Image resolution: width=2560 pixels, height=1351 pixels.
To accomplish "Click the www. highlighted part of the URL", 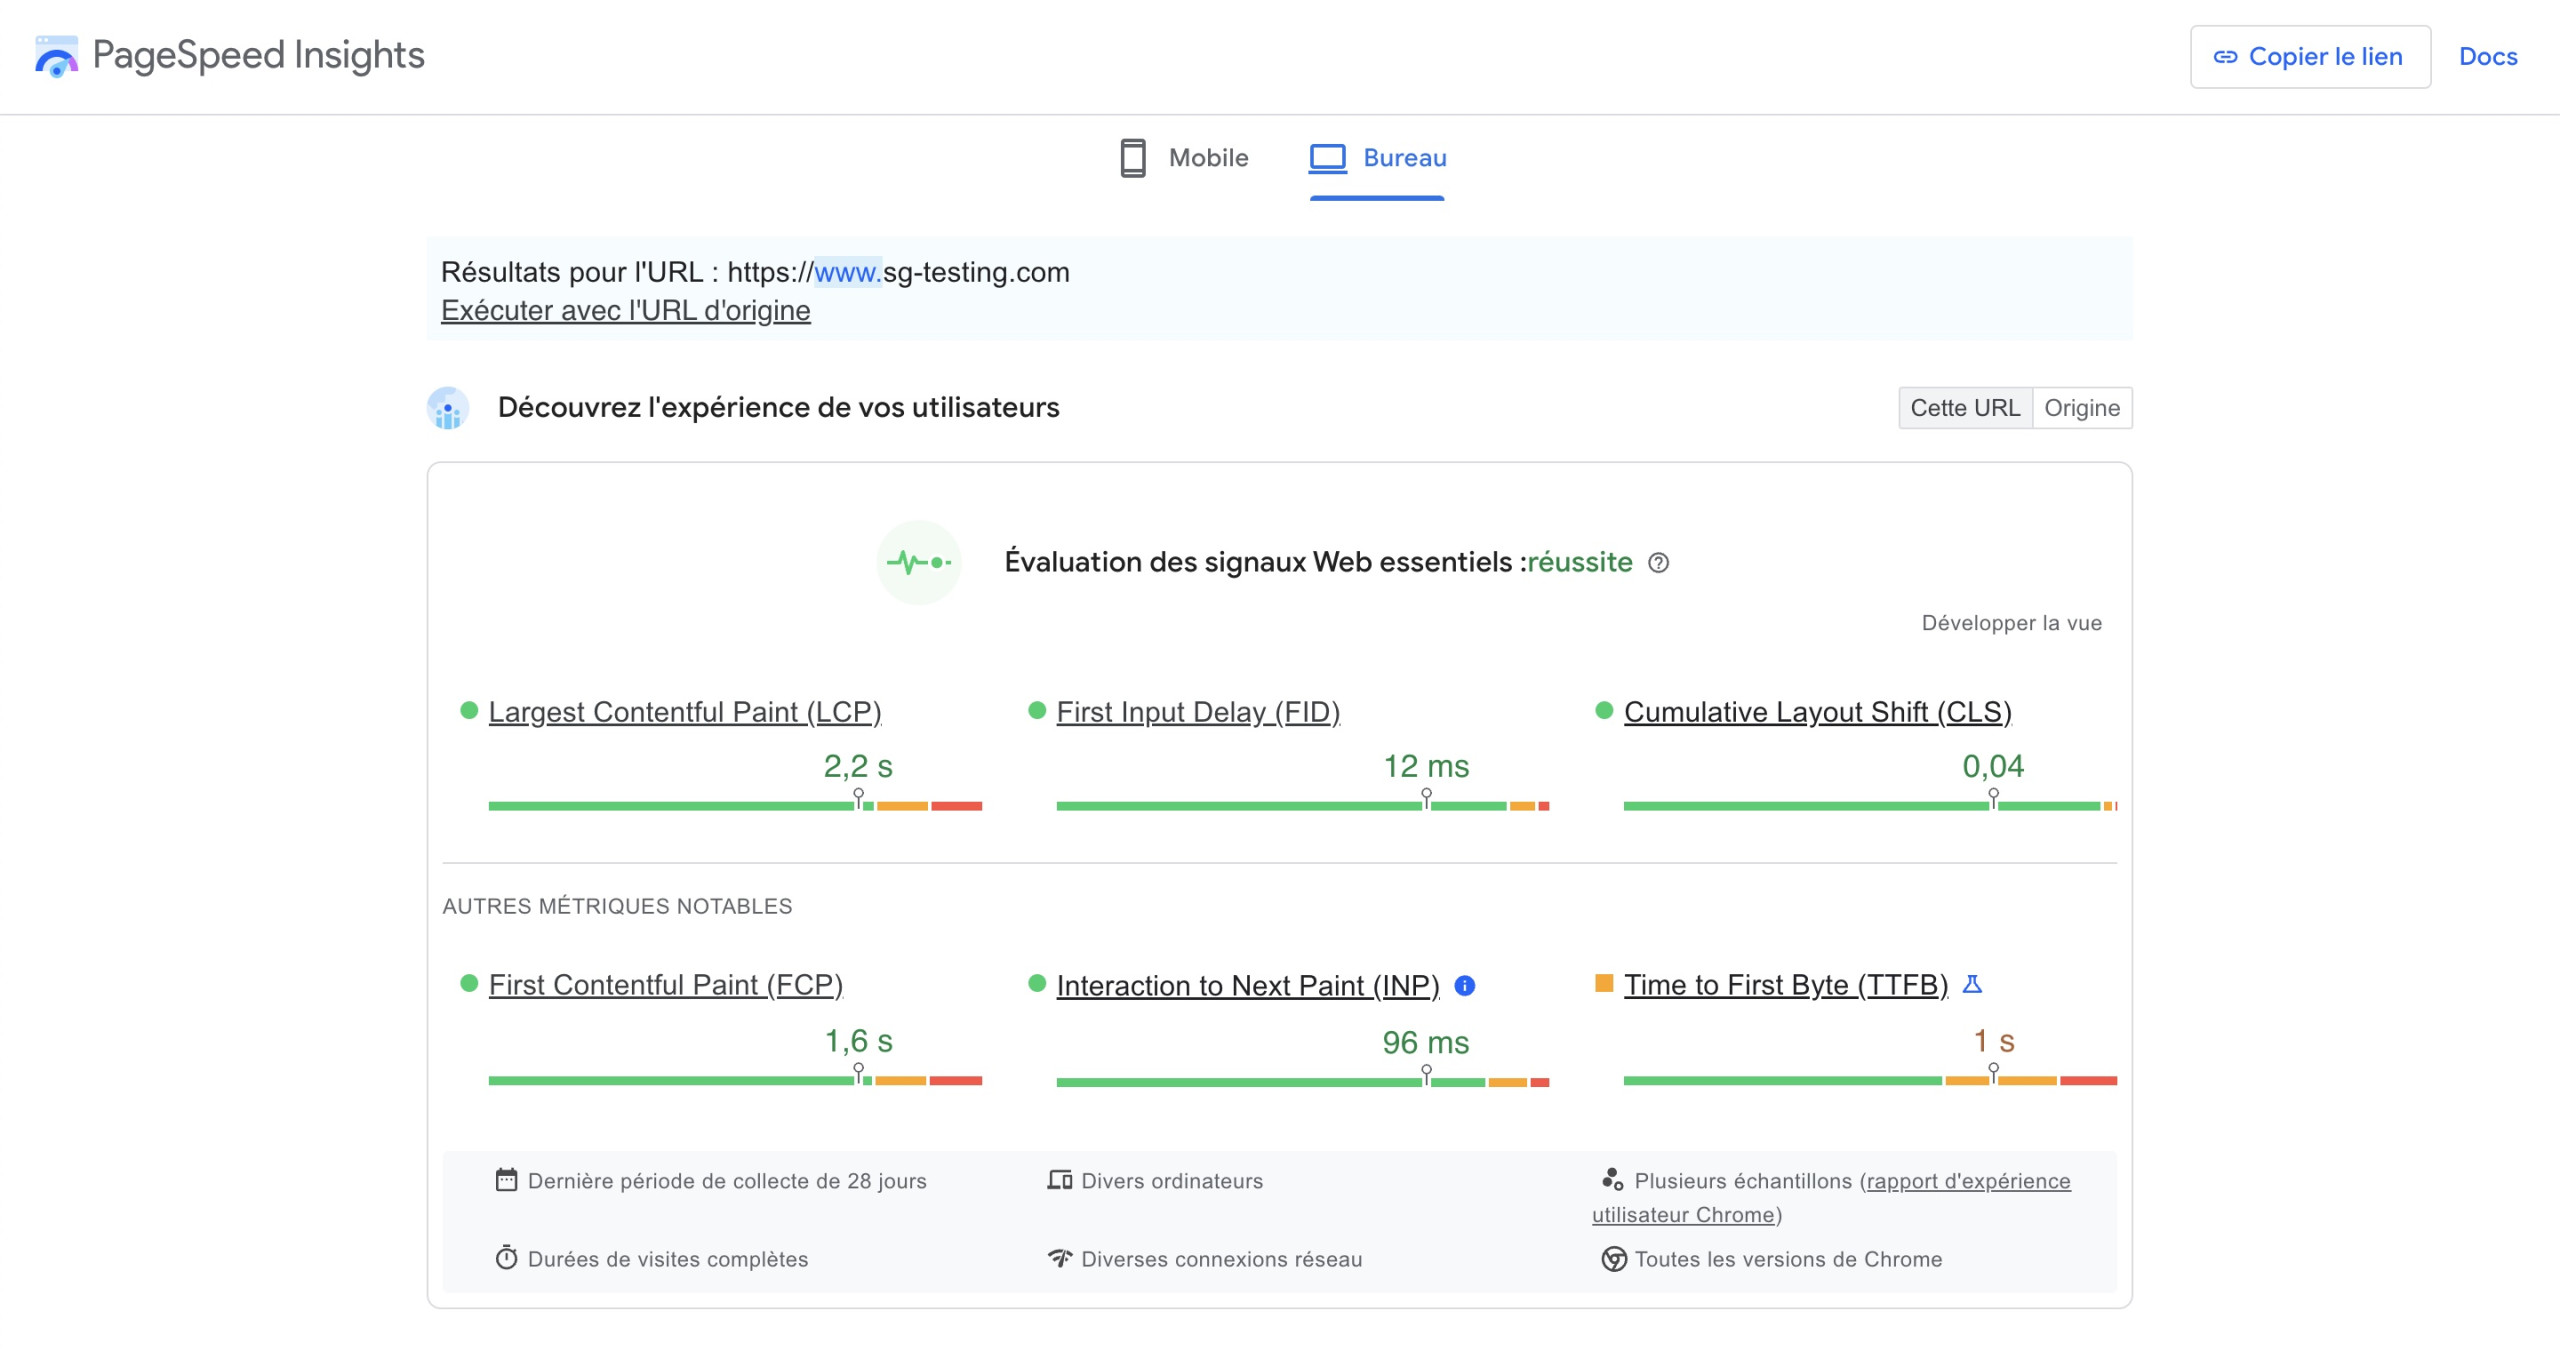I will (848, 272).
